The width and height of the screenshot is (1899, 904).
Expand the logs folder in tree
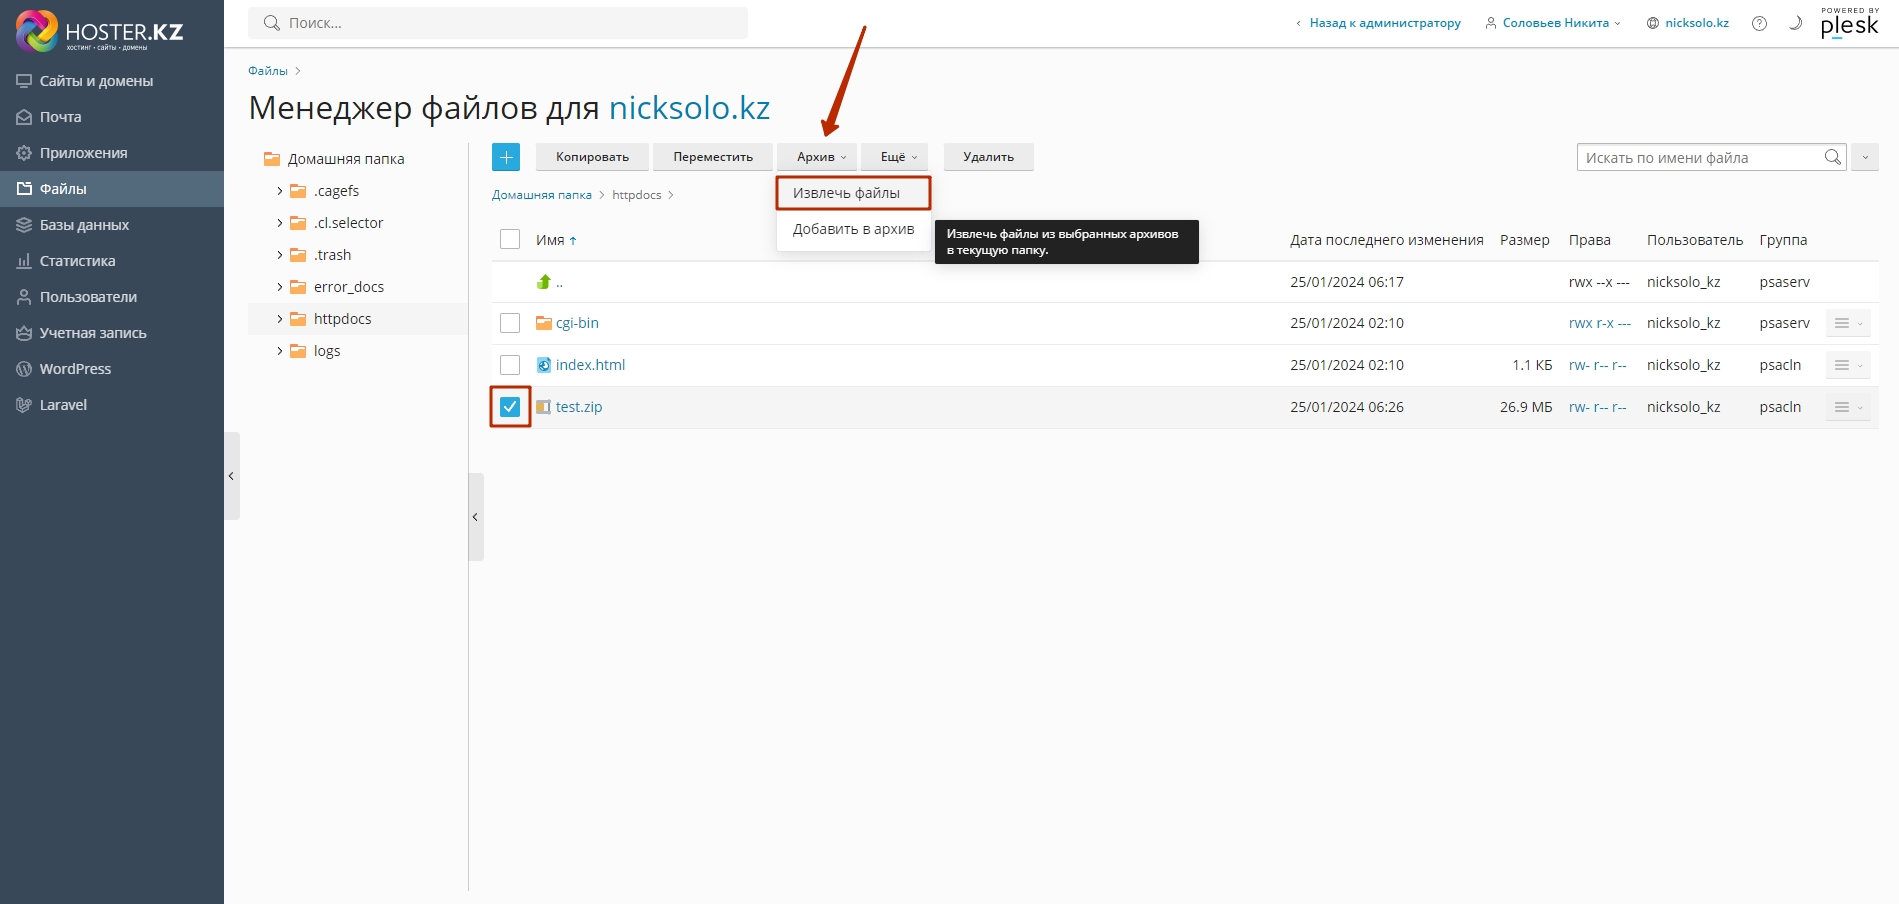coord(280,351)
